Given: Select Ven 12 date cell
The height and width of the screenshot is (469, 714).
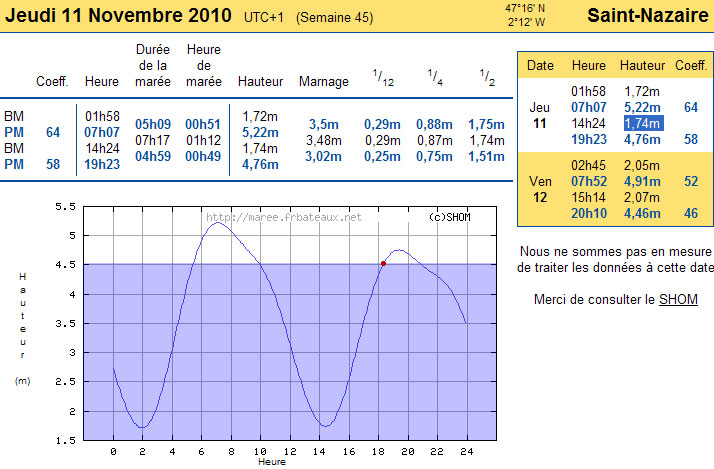Looking at the screenshot, I should 539,190.
